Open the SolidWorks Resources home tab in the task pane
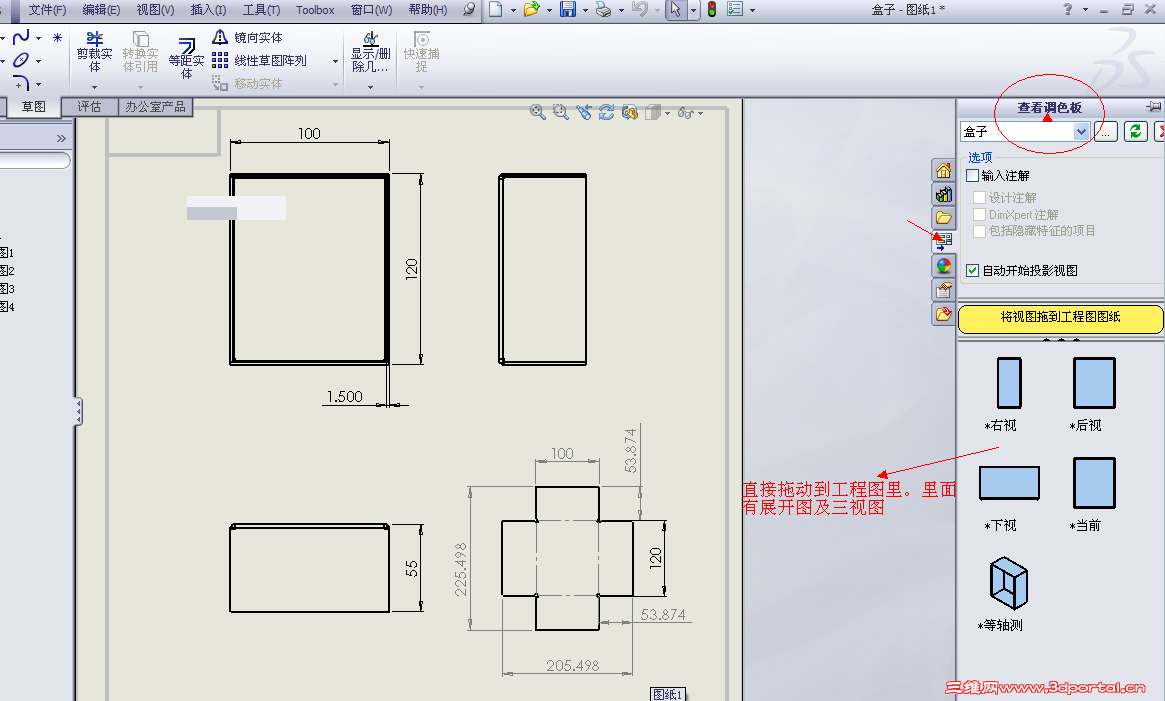Viewport: 1165px width, 701px height. [x=944, y=170]
